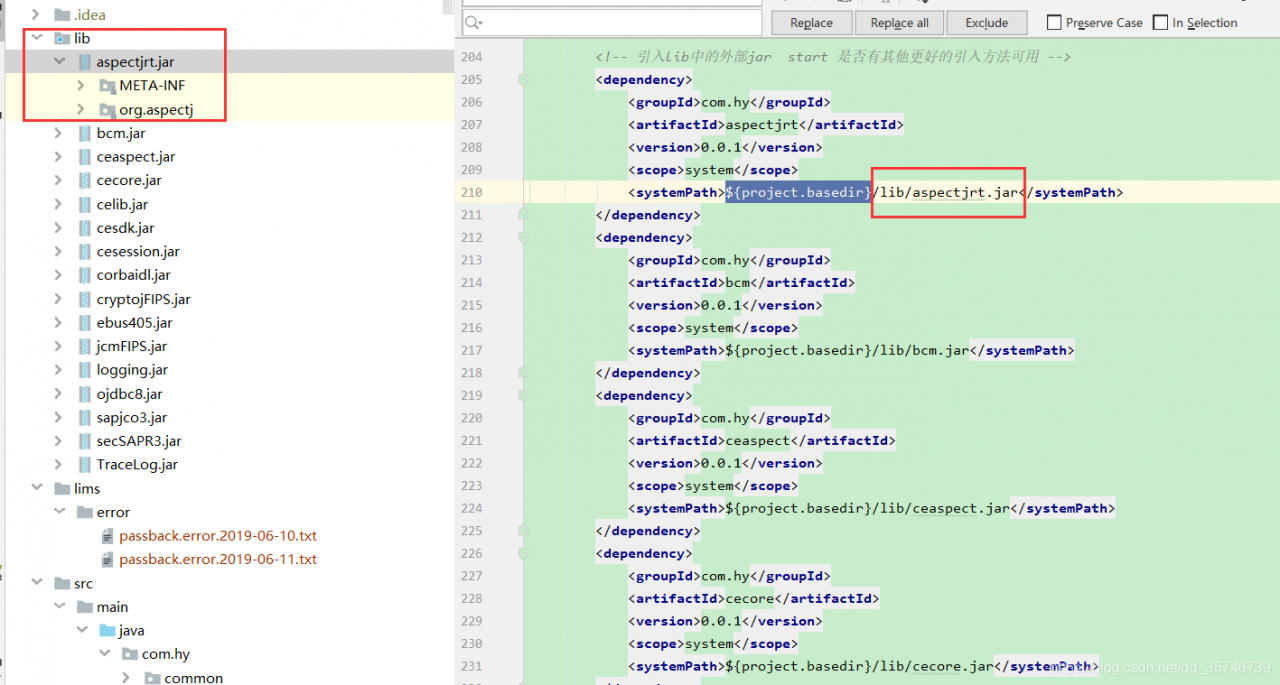Select the java folder in tree

coord(131,631)
